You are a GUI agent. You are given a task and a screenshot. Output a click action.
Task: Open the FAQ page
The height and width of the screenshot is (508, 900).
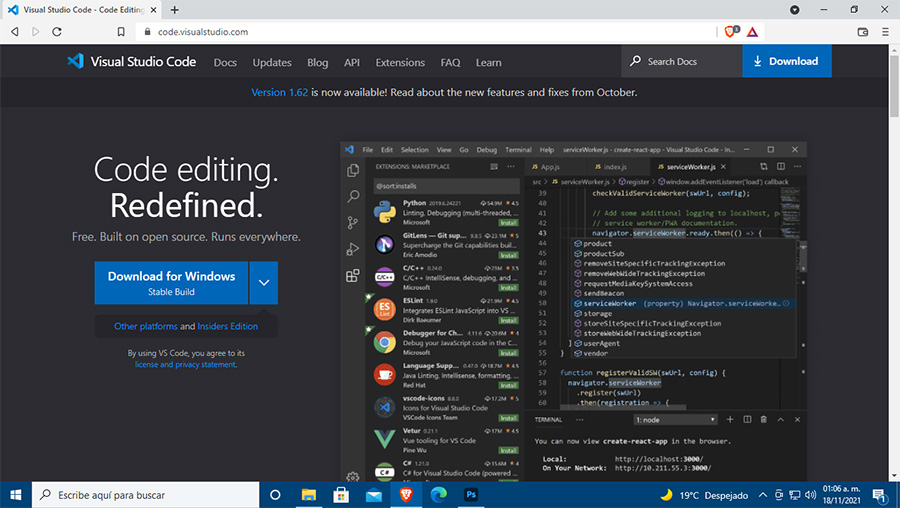point(450,63)
